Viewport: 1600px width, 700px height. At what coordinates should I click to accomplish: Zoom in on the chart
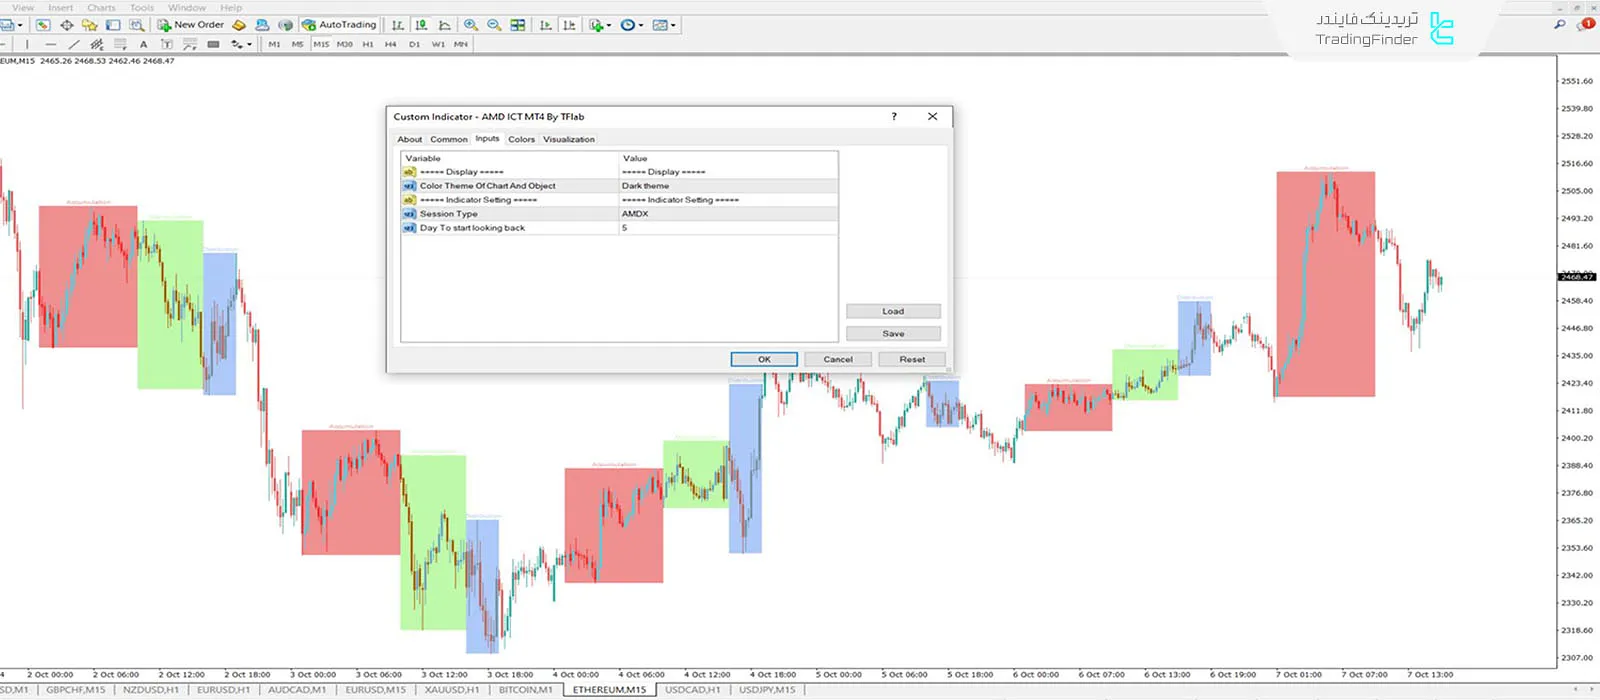click(x=471, y=25)
